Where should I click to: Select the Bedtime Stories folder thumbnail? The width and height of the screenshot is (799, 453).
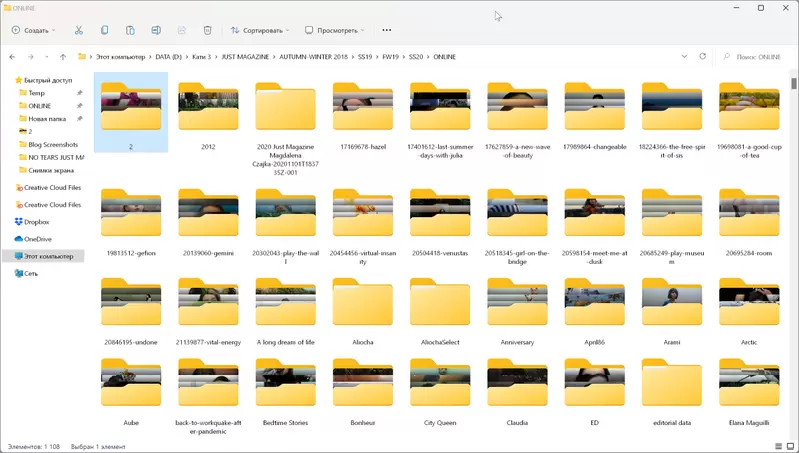285,385
